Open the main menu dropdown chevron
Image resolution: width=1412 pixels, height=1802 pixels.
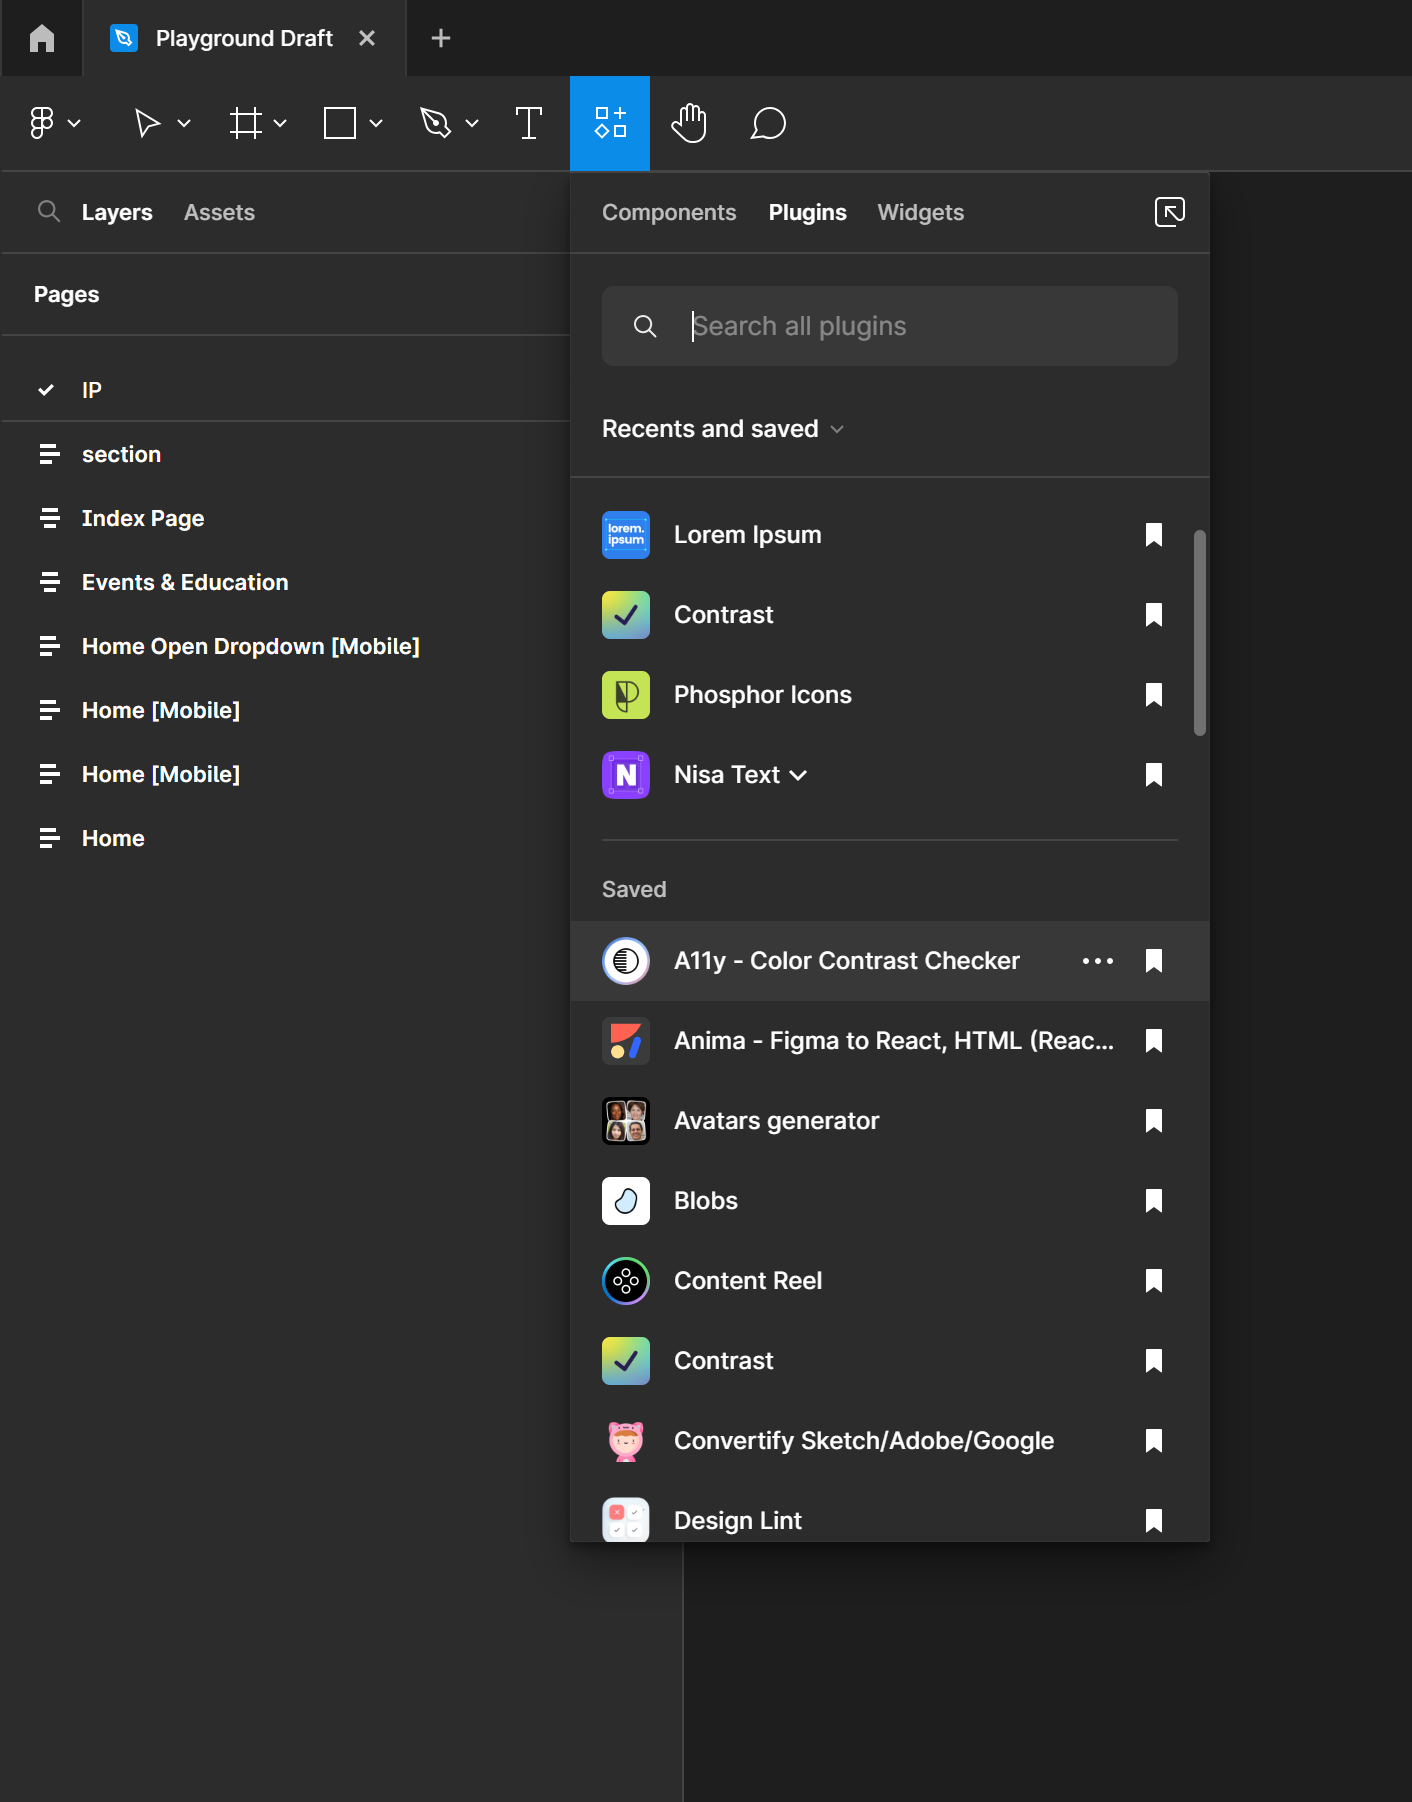click(x=74, y=124)
